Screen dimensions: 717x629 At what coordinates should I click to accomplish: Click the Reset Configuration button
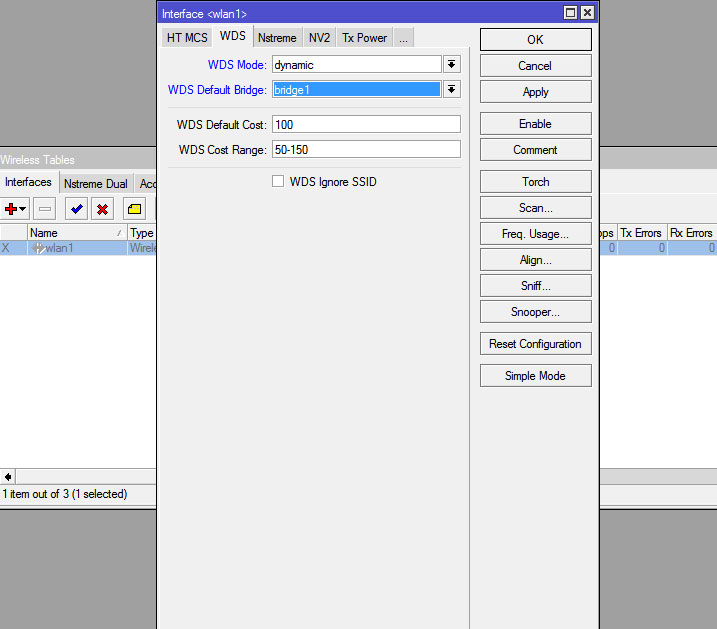pos(535,344)
